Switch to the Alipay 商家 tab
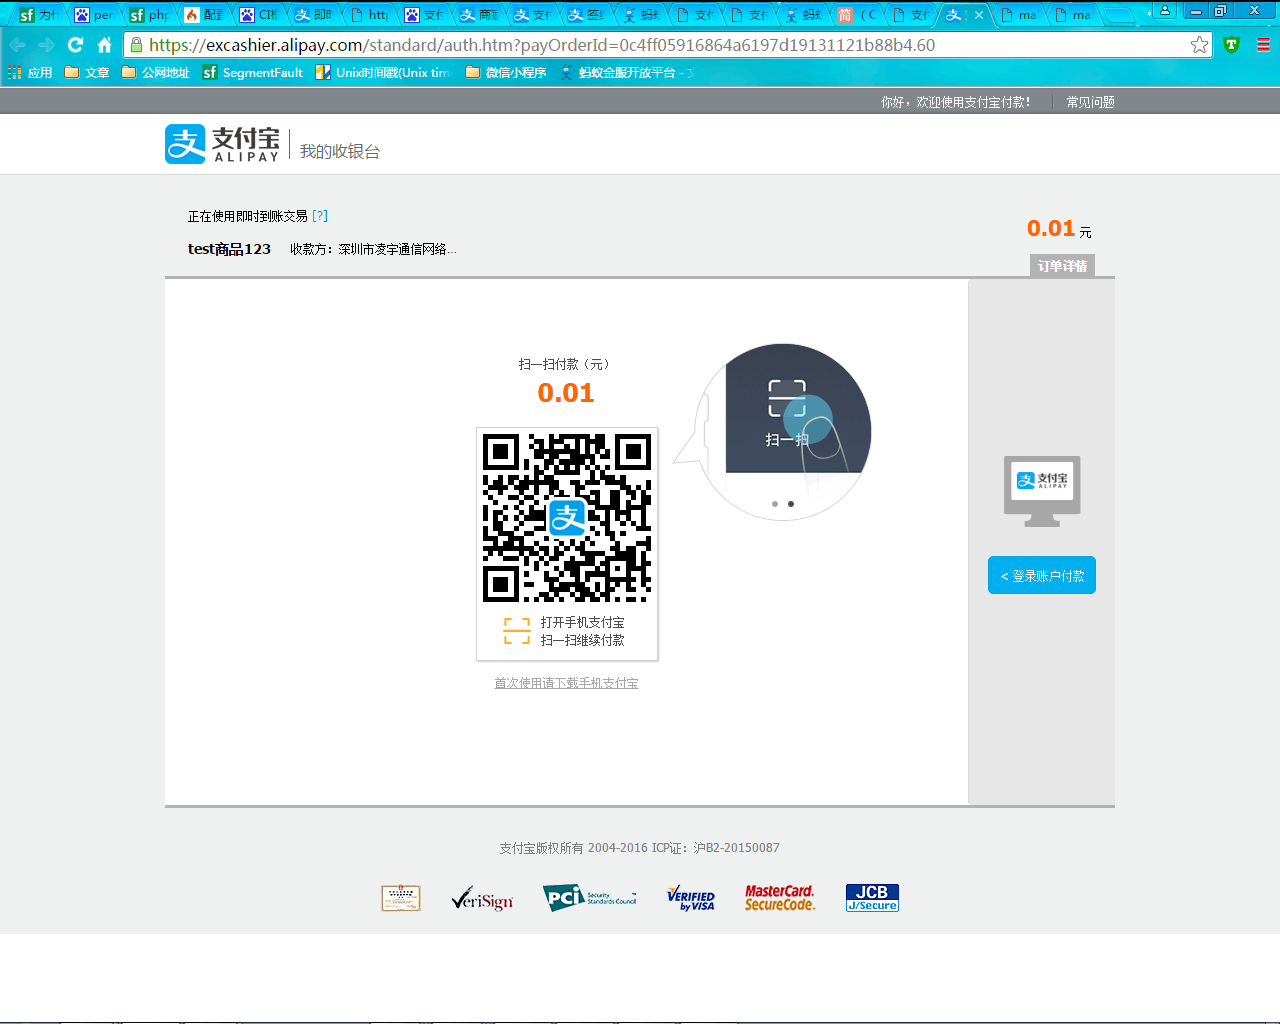This screenshot has width=1280, height=1024. pyautogui.click(x=477, y=15)
